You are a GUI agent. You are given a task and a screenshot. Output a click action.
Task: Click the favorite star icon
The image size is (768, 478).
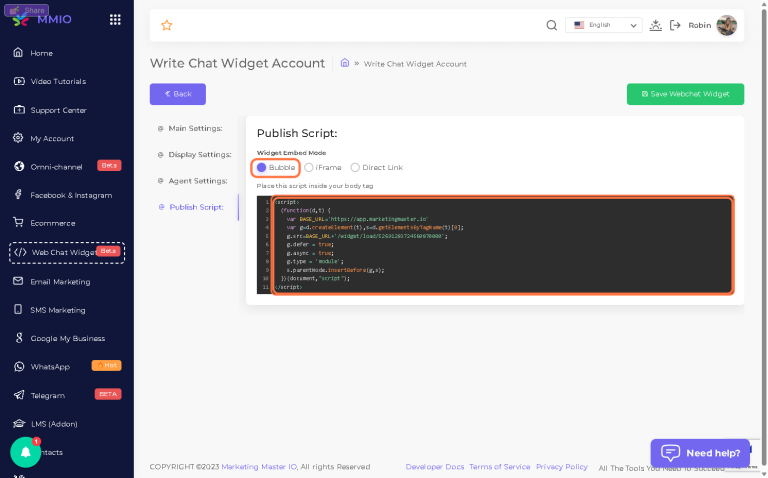tap(167, 25)
